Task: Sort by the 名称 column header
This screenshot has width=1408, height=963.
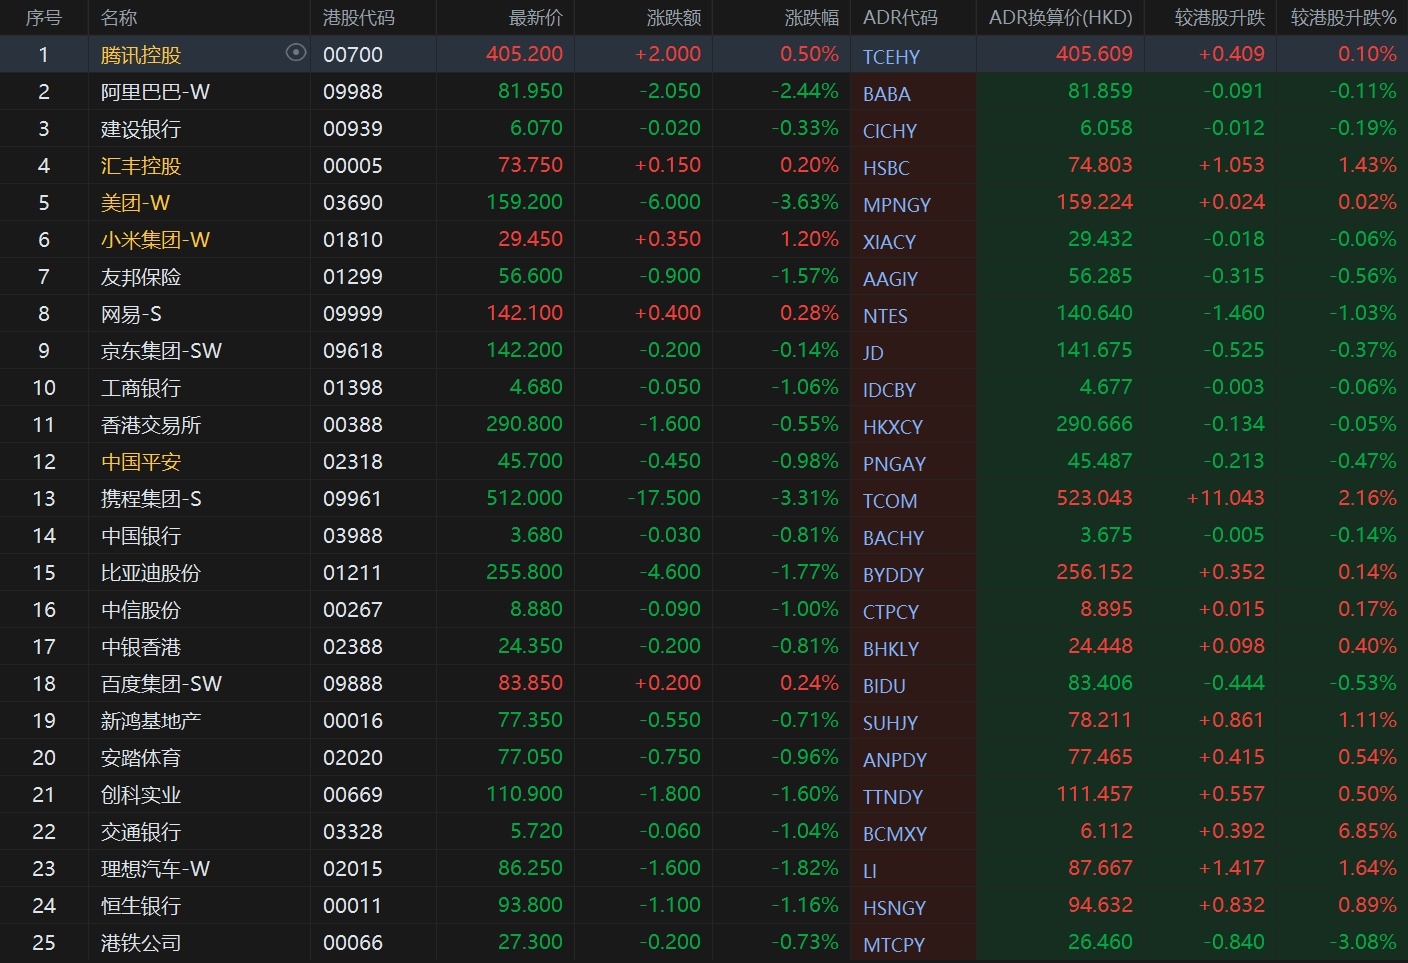Action: pyautogui.click(x=119, y=18)
